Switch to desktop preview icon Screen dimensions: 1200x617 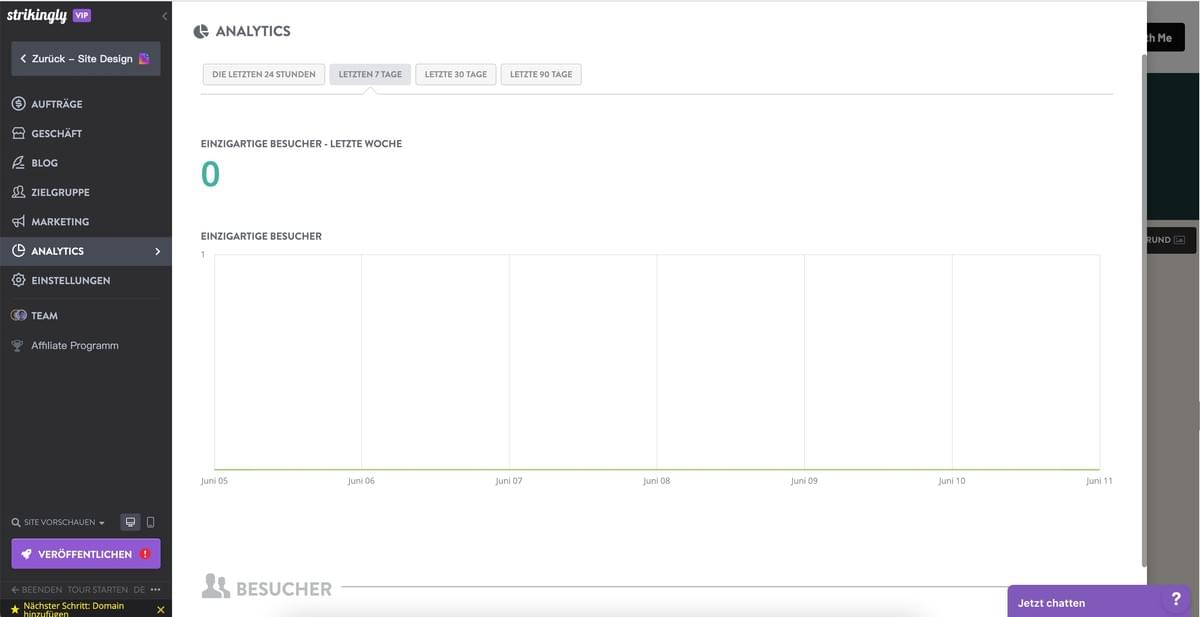tap(130, 522)
